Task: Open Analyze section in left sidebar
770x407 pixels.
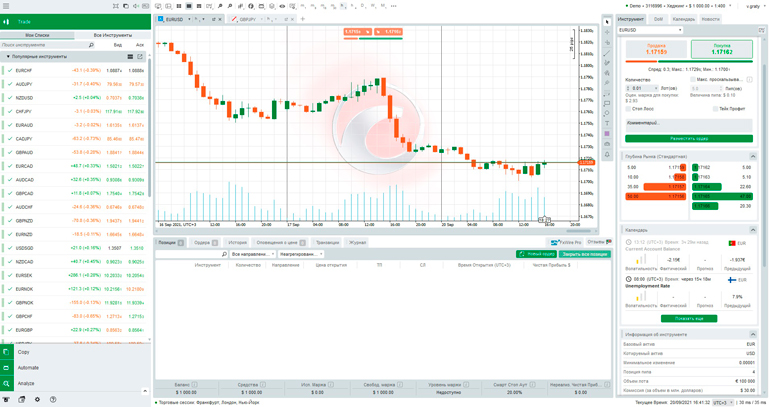Action: [x=74, y=383]
